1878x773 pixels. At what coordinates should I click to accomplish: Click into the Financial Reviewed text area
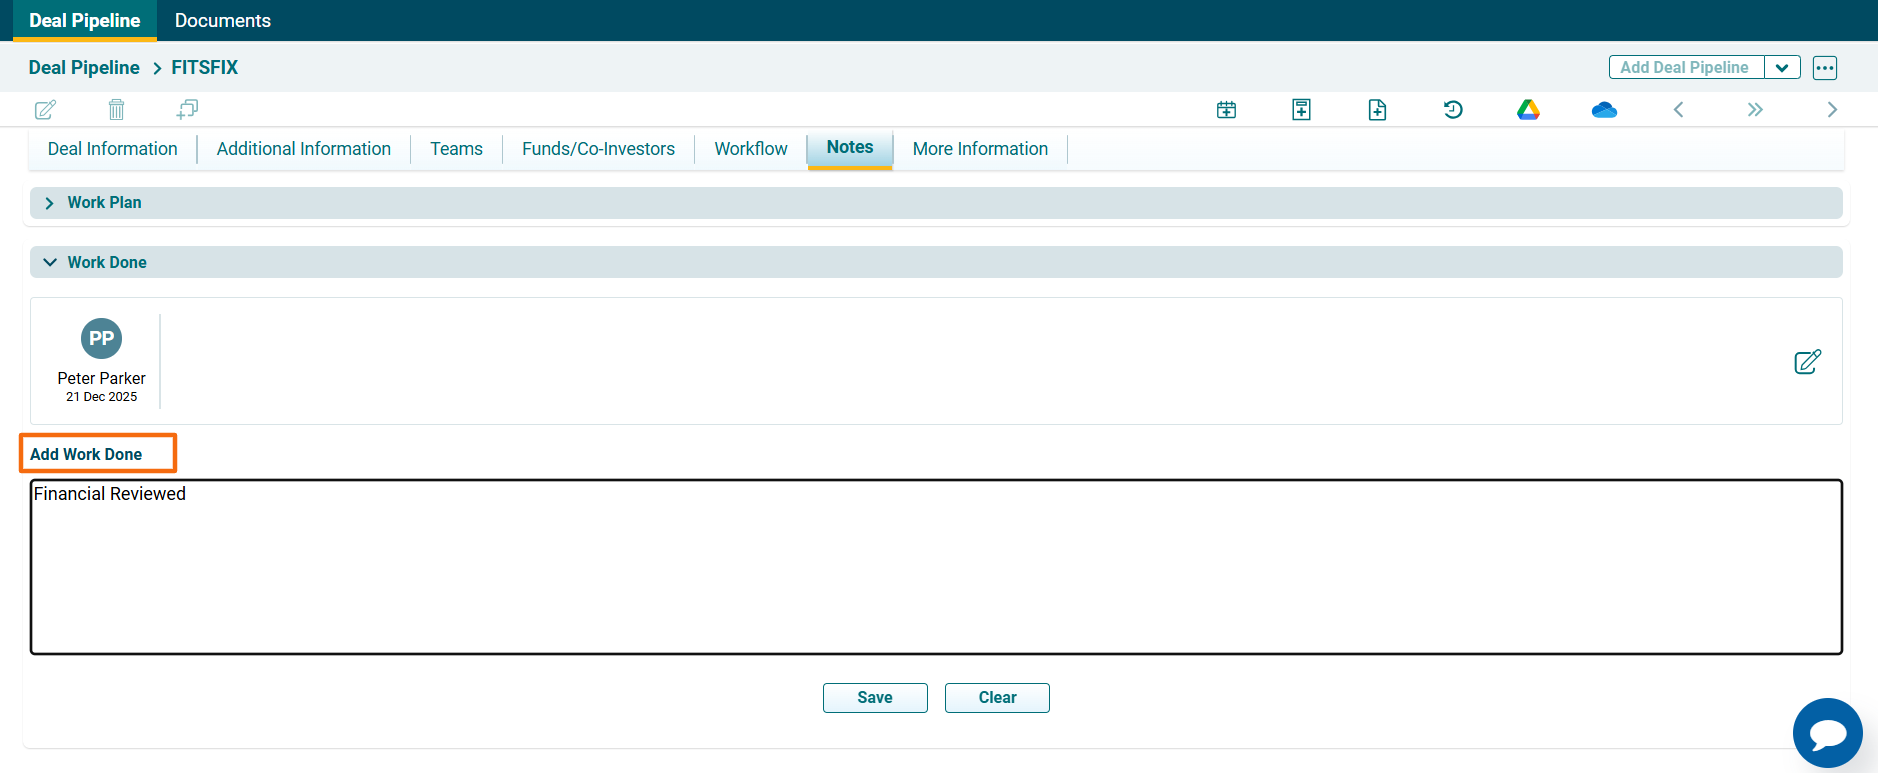[x=935, y=567]
